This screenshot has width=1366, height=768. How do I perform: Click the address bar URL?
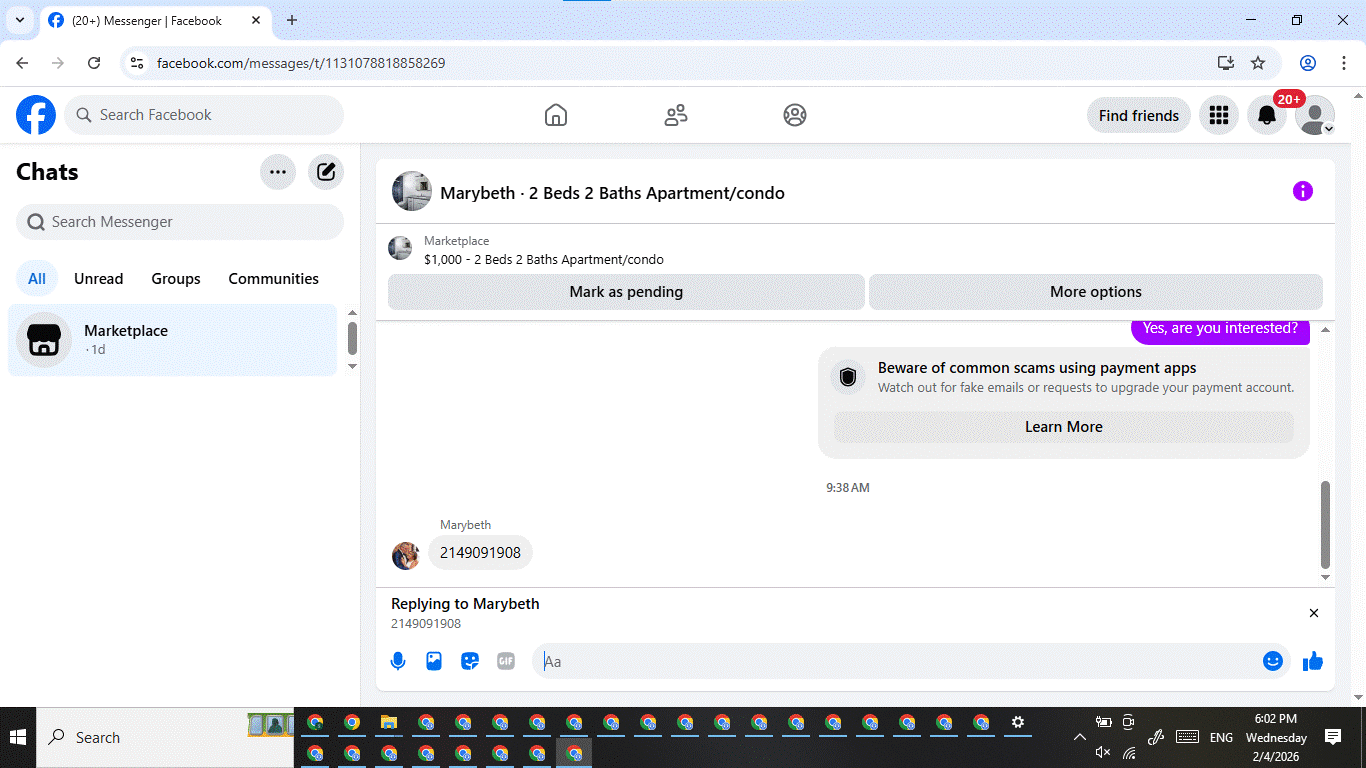(x=301, y=63)
